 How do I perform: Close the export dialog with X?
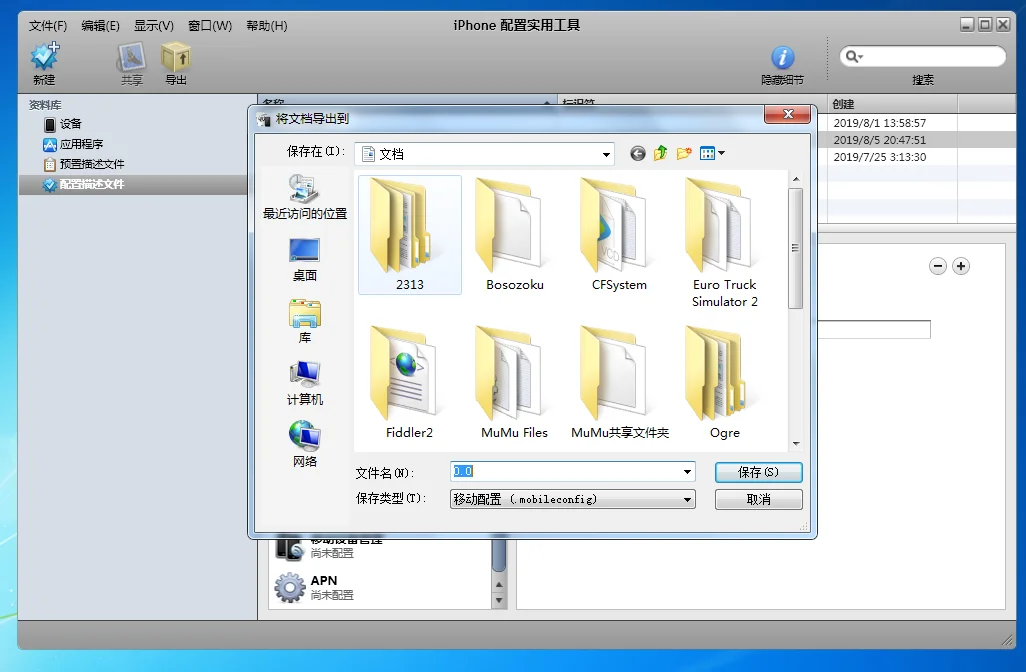pyautogui.click(x=788, y=115)
